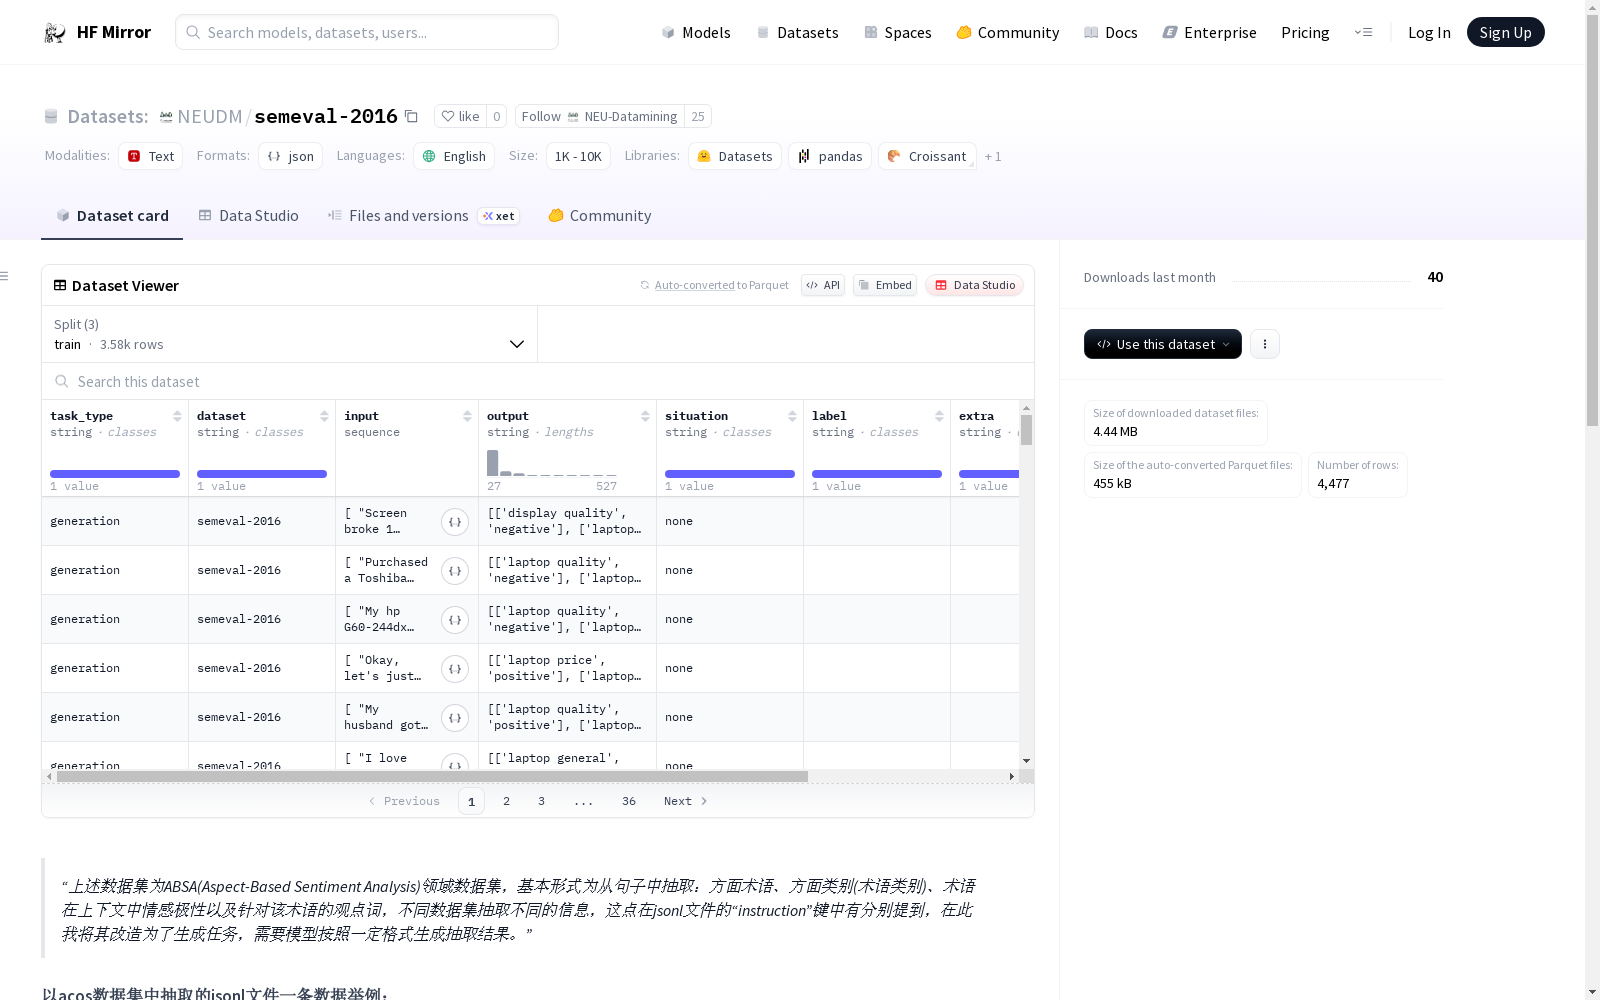Image resolution: width=1600 pixels, height=1000 pixels.
Task: Click the output lengths histogram
Action: click(552, 463)
